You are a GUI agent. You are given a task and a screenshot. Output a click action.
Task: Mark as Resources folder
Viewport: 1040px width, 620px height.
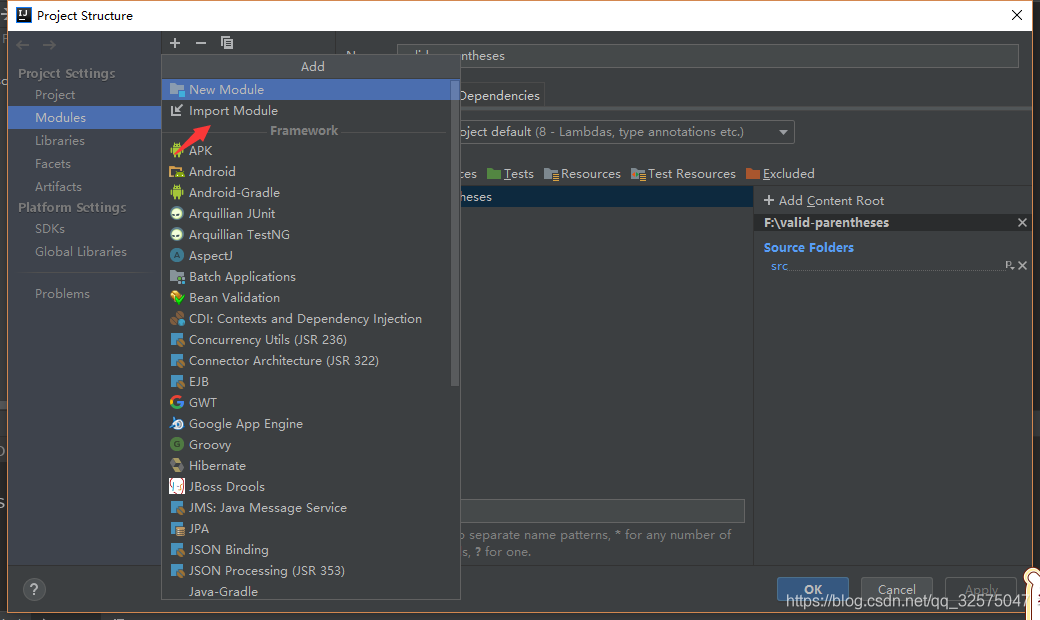coord(582,174)
